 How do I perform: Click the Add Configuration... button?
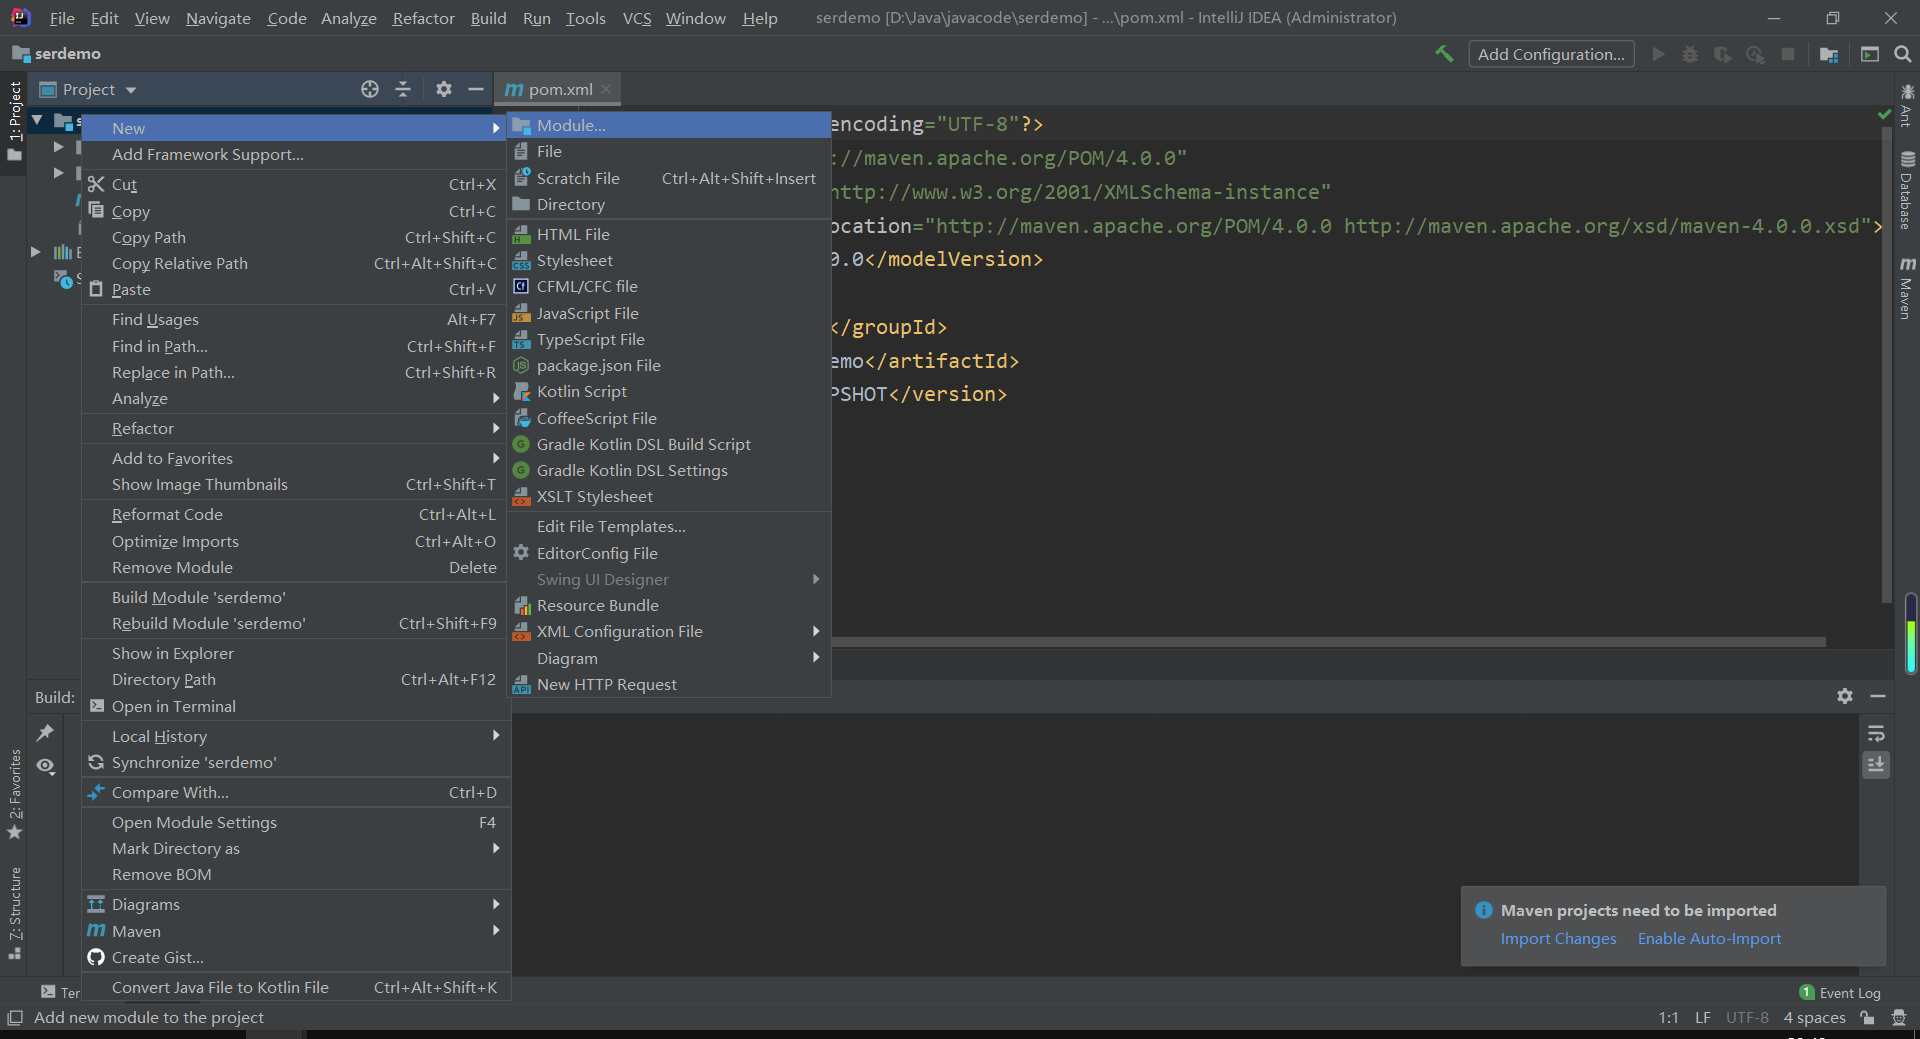pos(1551,54)
